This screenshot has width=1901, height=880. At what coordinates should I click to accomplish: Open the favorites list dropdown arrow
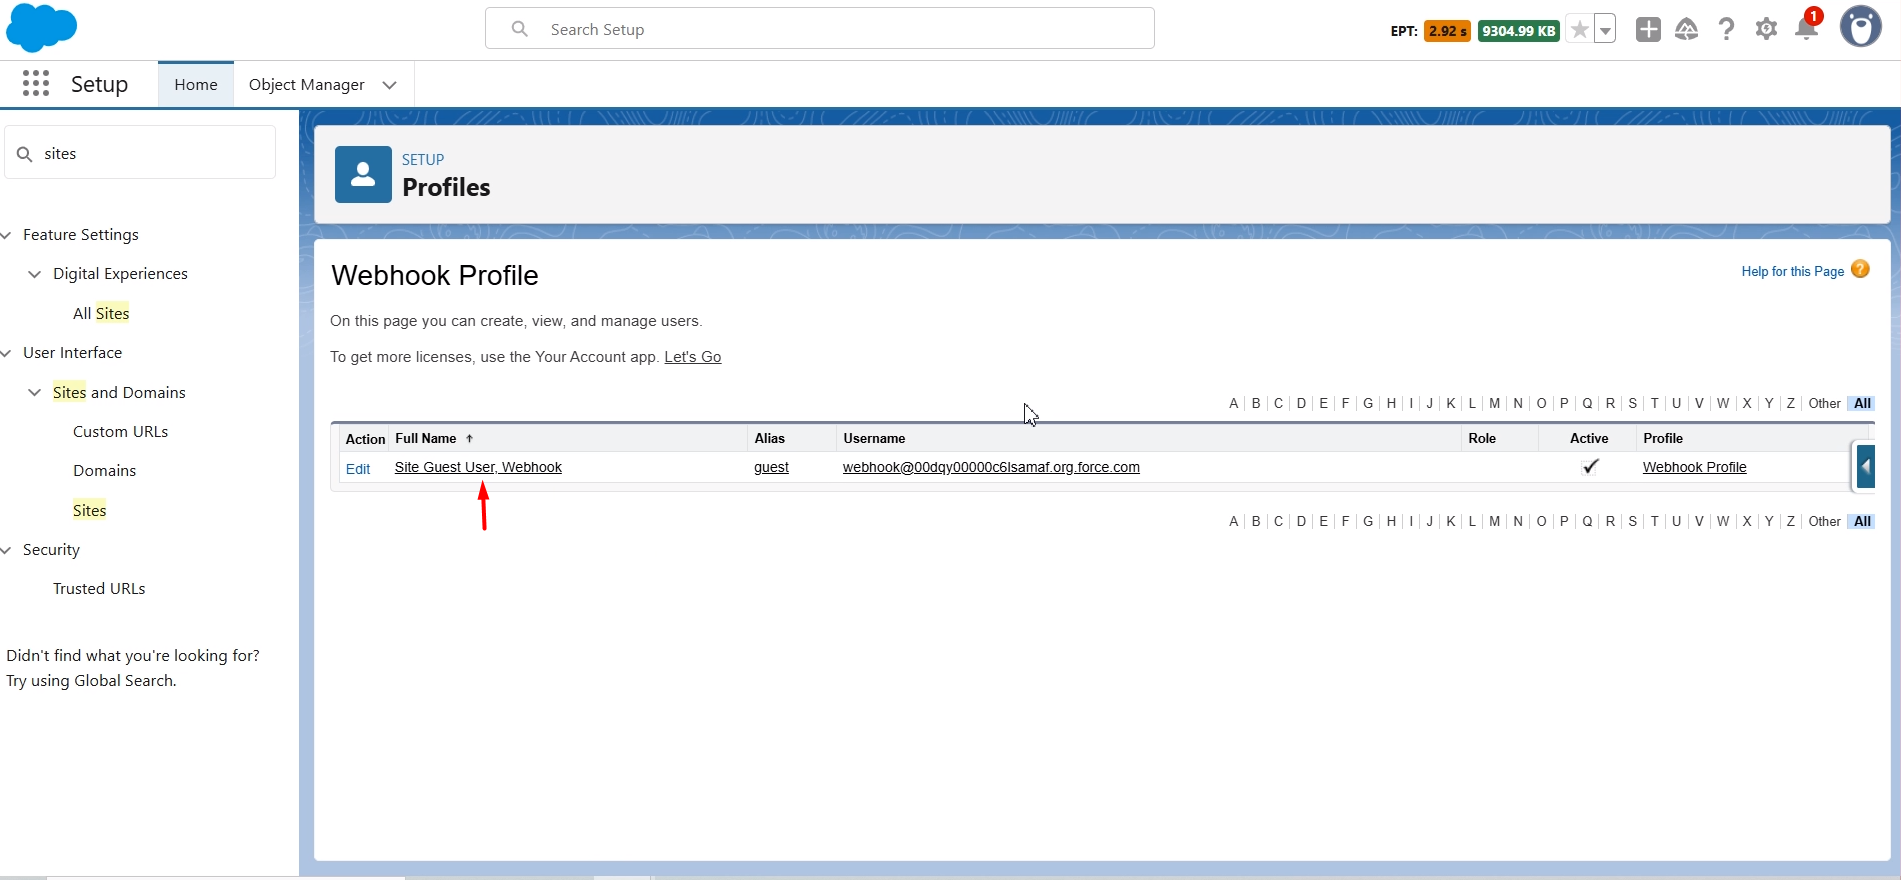(x=1605, y=30)
